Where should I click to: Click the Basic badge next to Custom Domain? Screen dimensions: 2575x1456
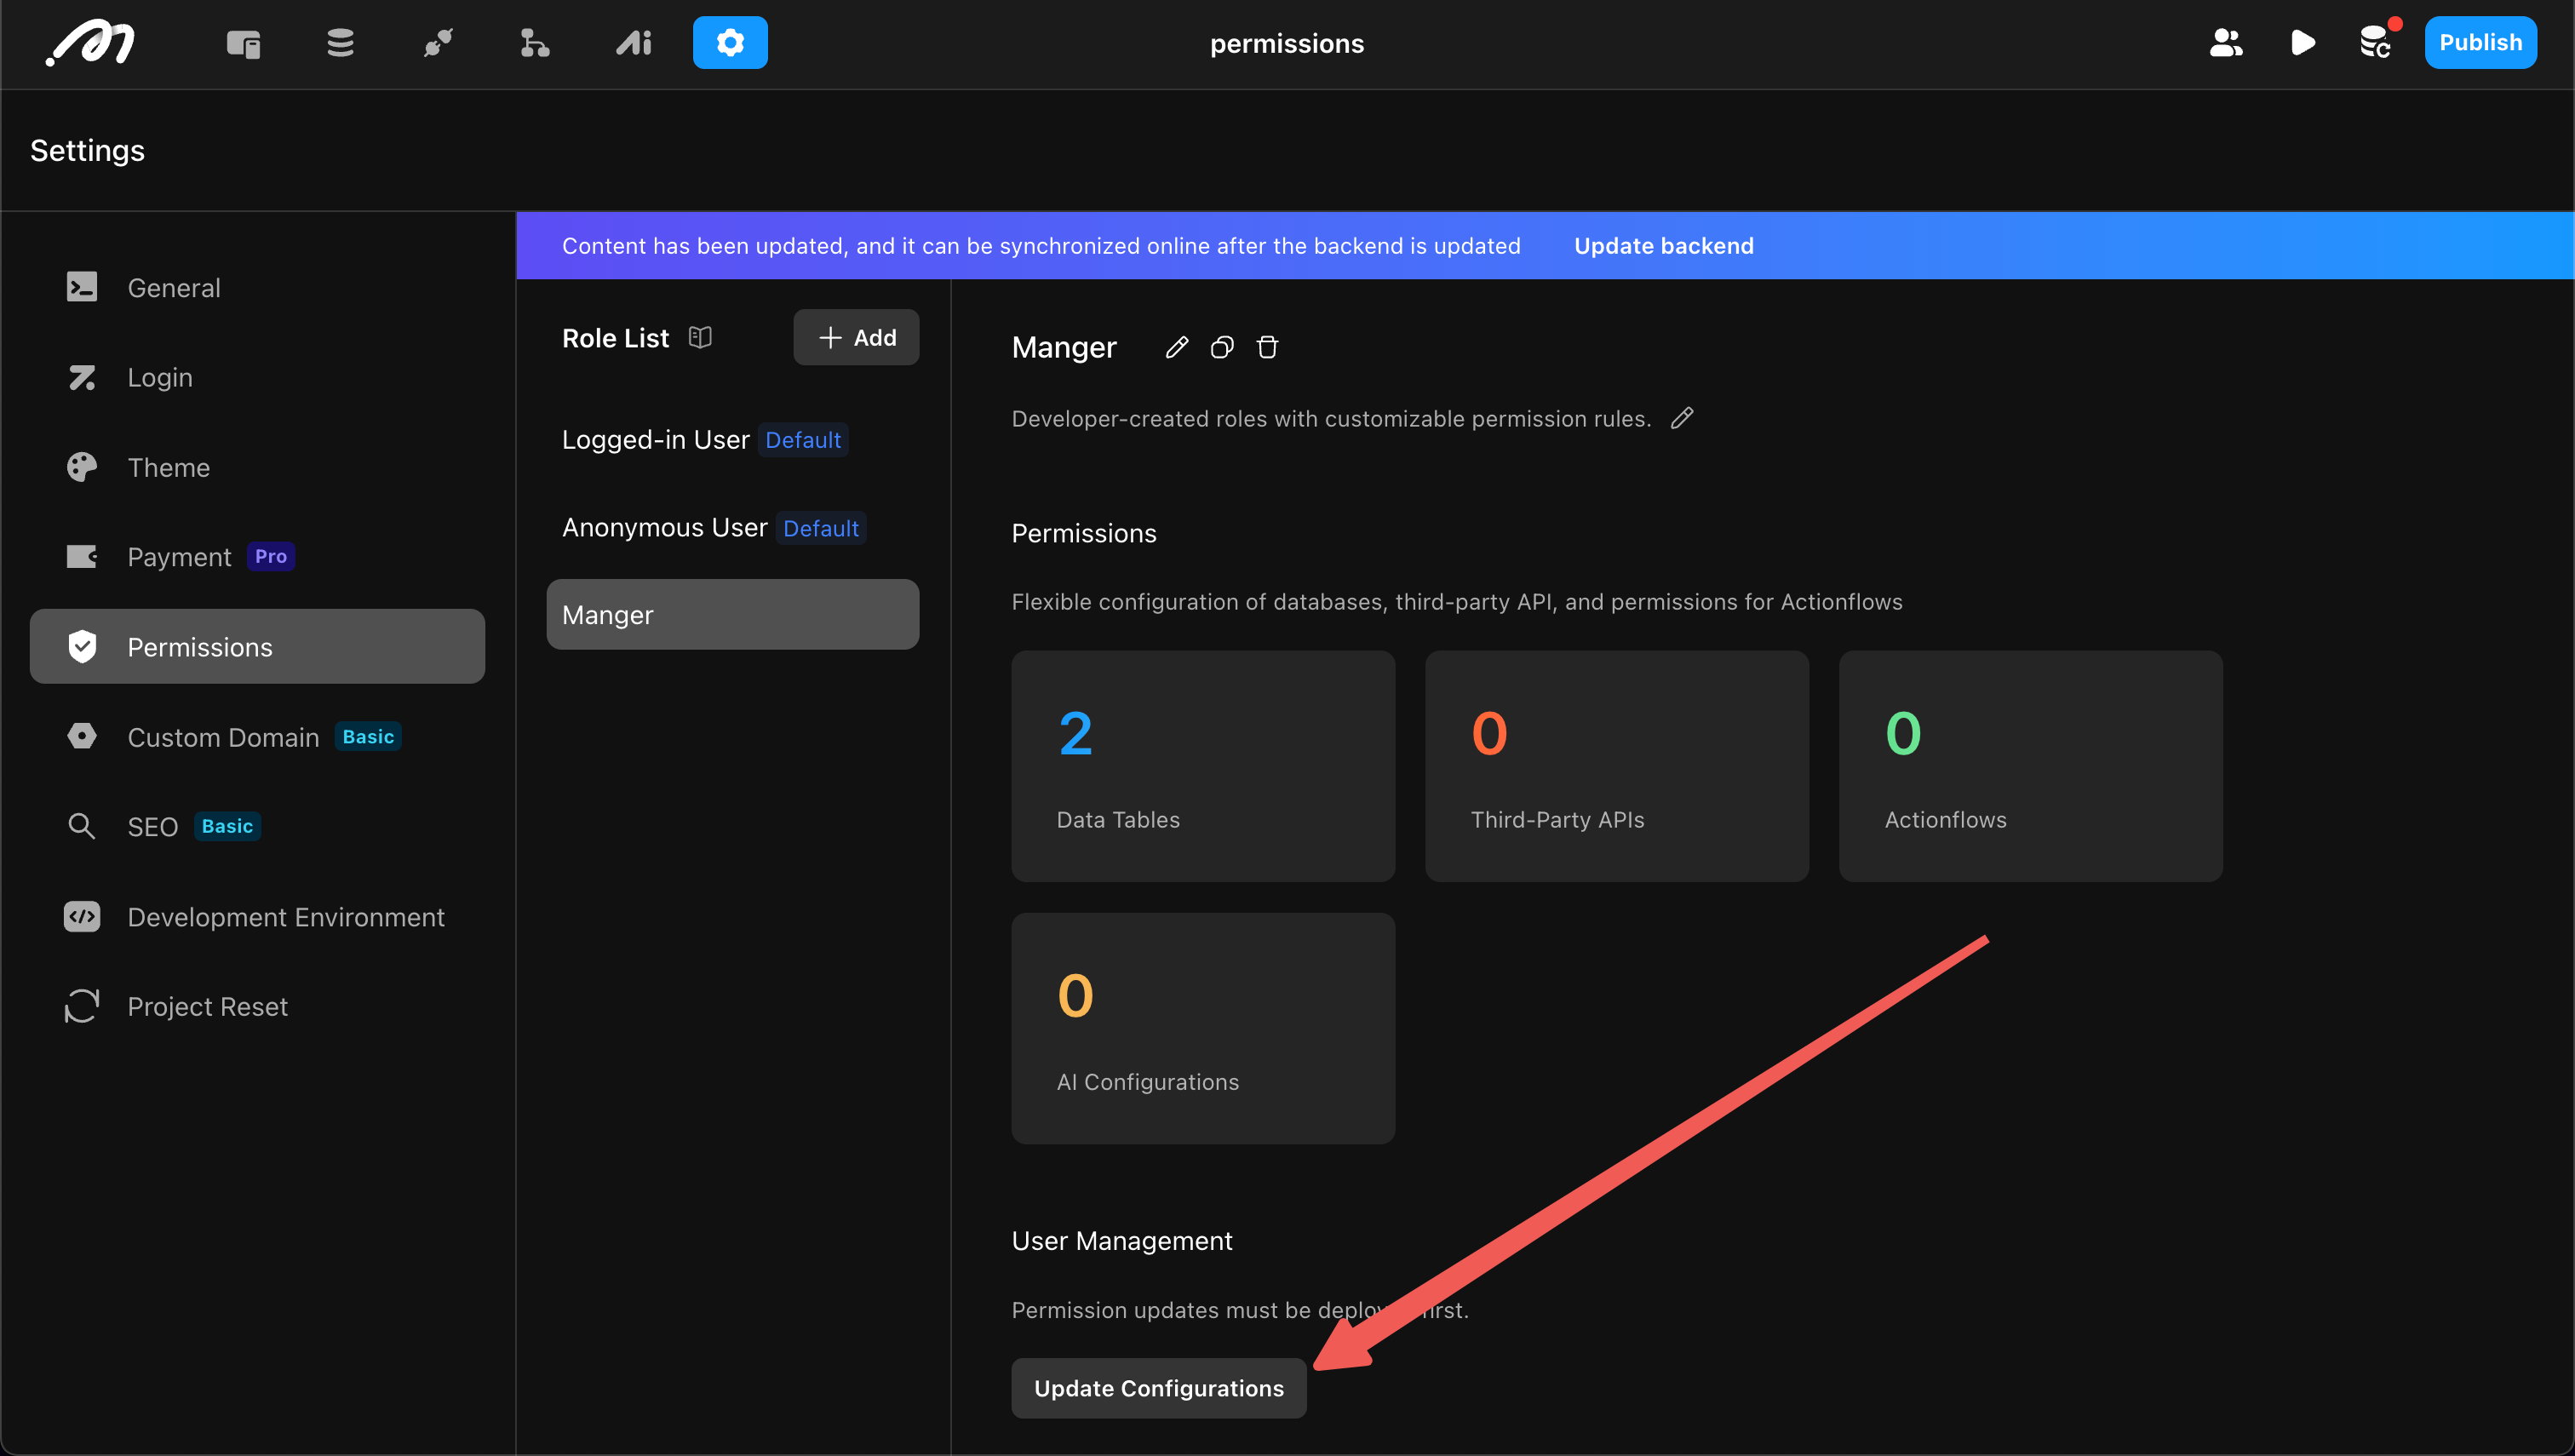[368, 736]
